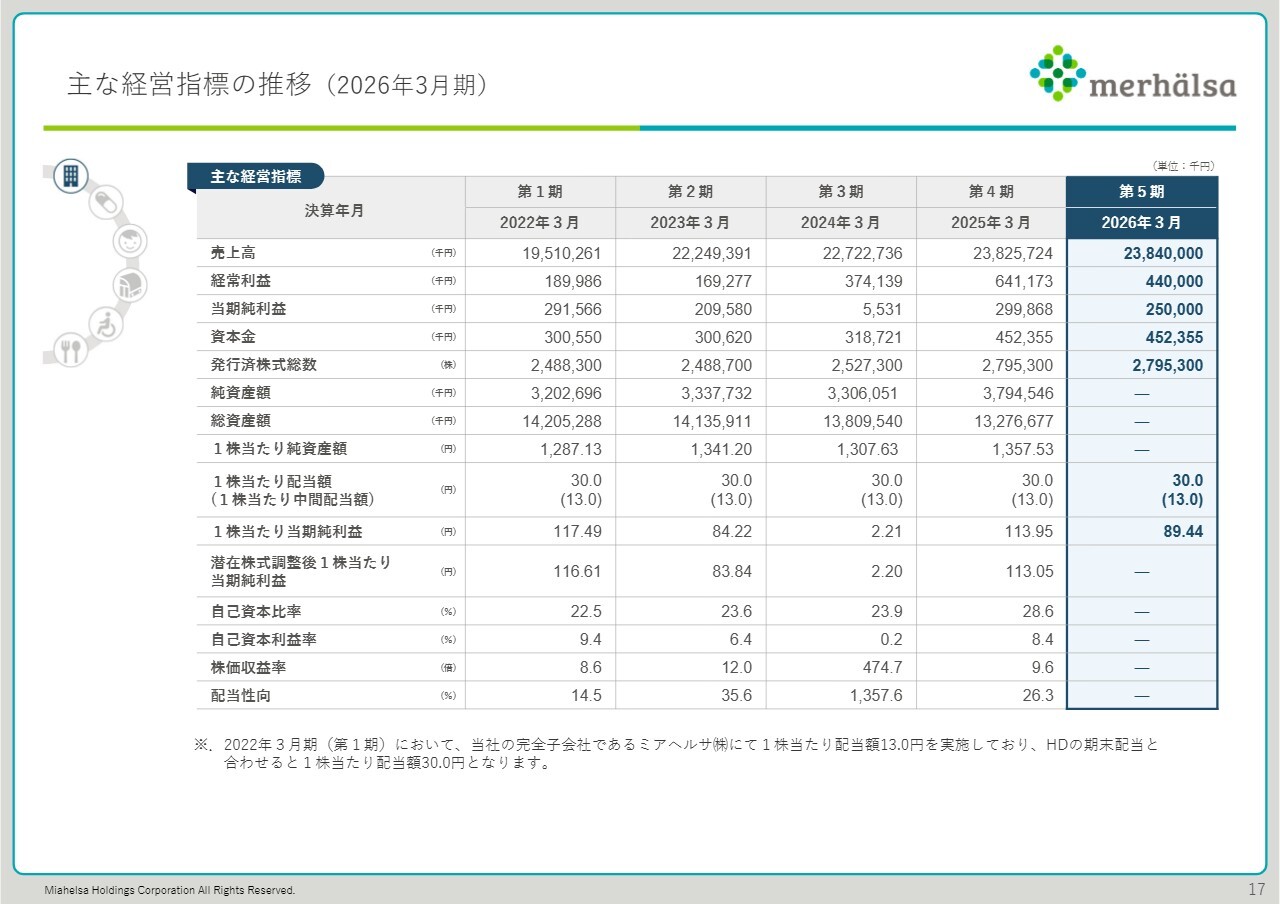
Task: Click the forecast EPS value 89.44
Action: [x=1183, y=532]
